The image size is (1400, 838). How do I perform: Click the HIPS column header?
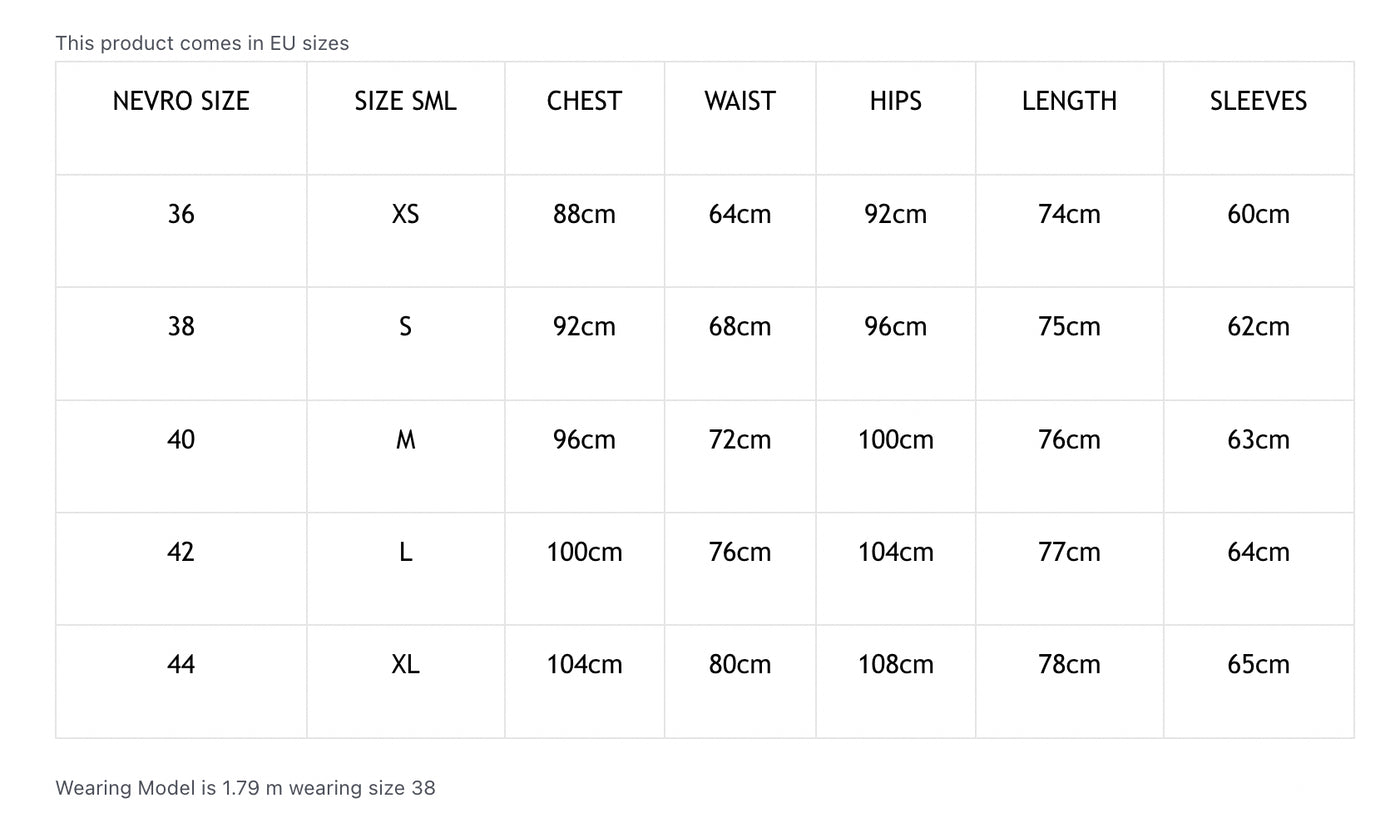[895, 101]
